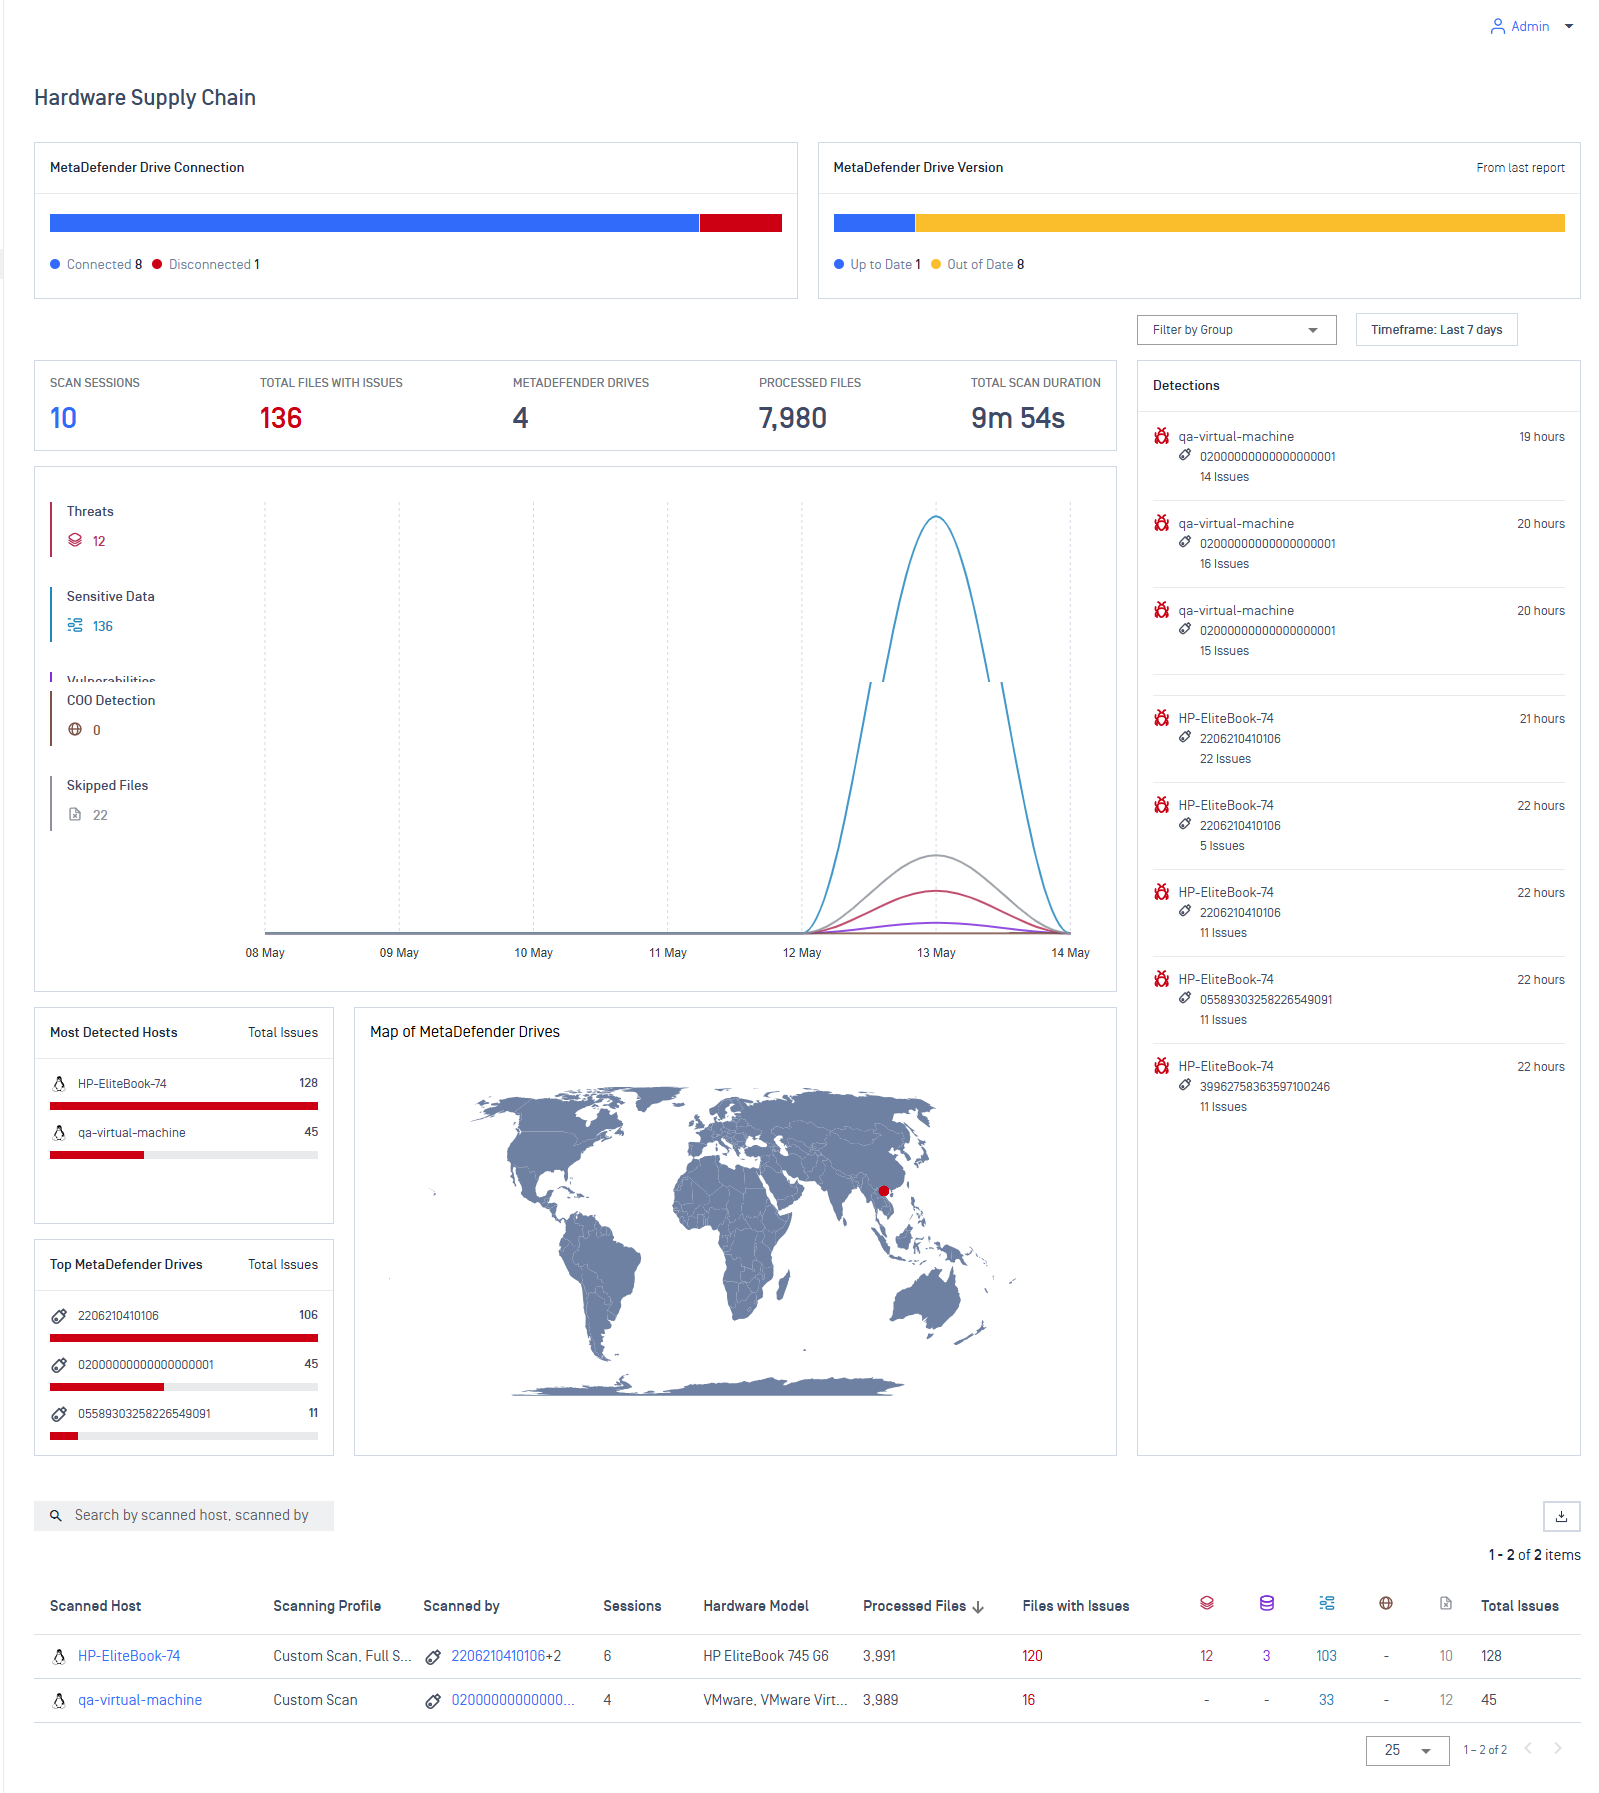Click the Out of Date legend item
This screenshot has height=1793, width=1599.
coord(978,265)
